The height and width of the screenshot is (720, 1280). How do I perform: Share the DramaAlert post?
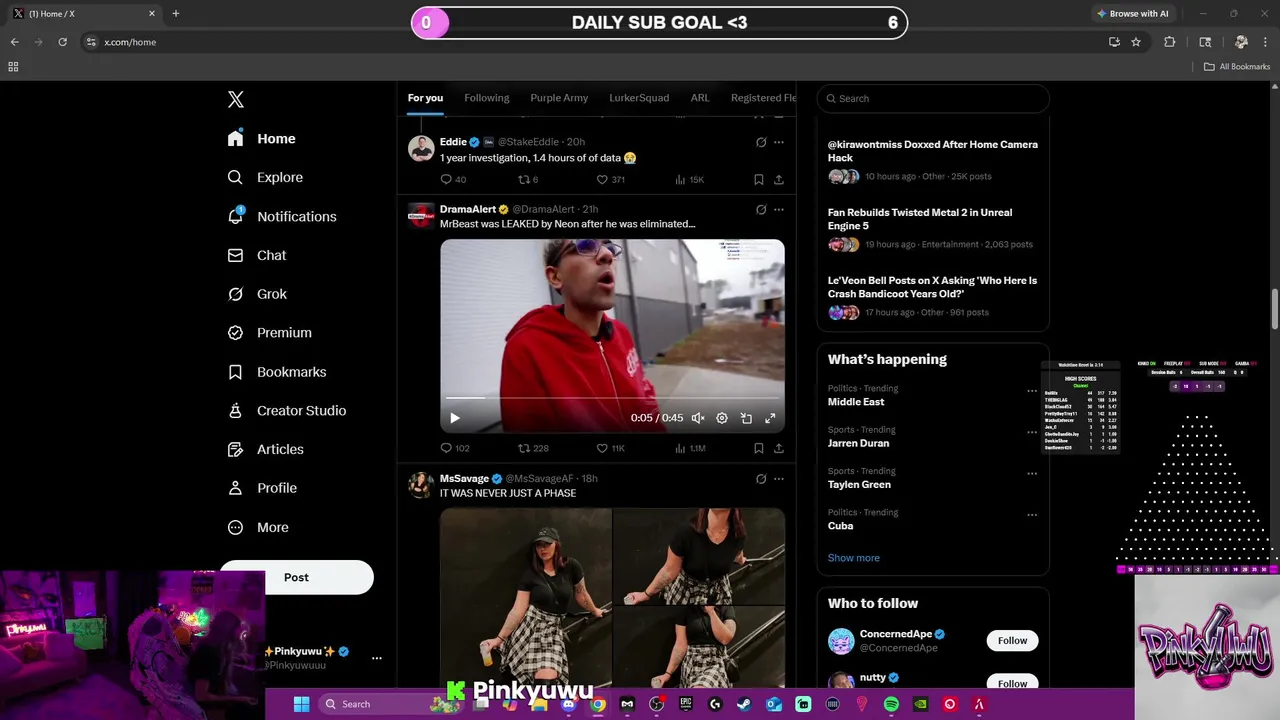coord(778,448)
